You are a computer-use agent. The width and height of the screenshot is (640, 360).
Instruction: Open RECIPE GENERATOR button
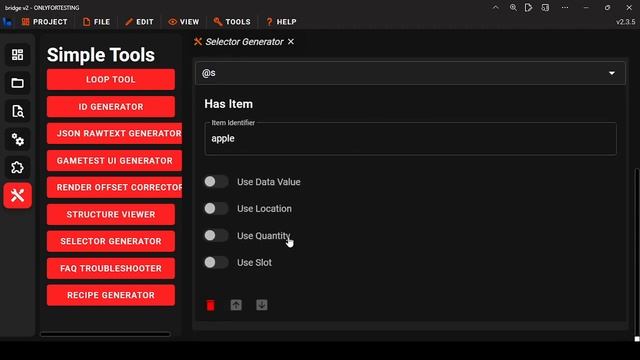tap(111, 295)
